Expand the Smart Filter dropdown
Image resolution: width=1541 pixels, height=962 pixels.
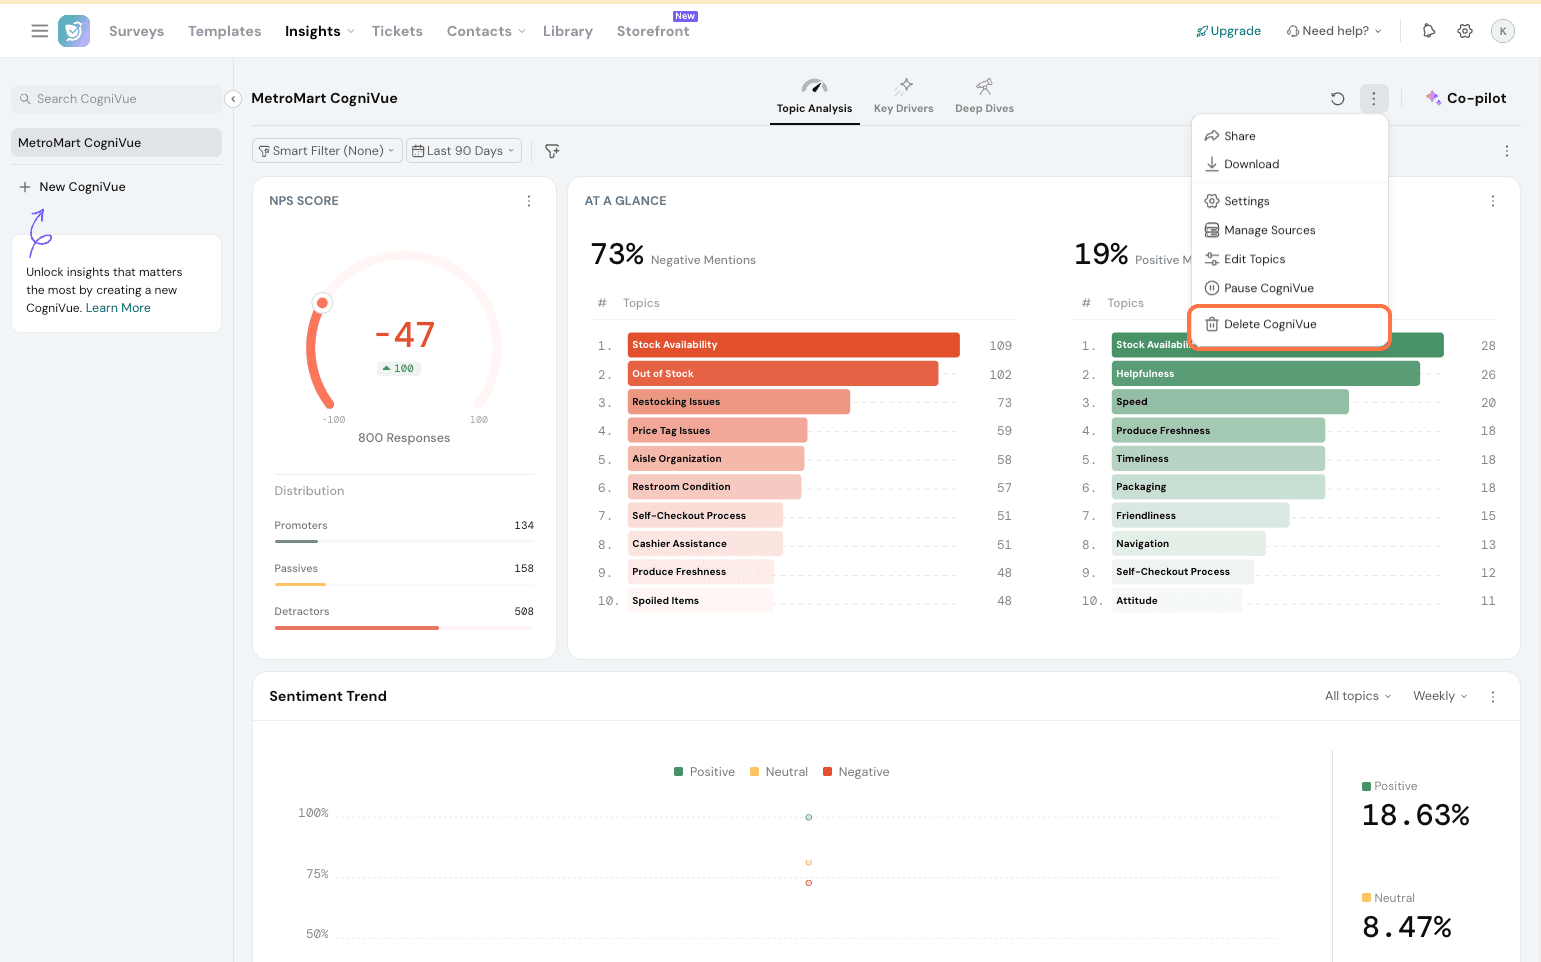327,151
